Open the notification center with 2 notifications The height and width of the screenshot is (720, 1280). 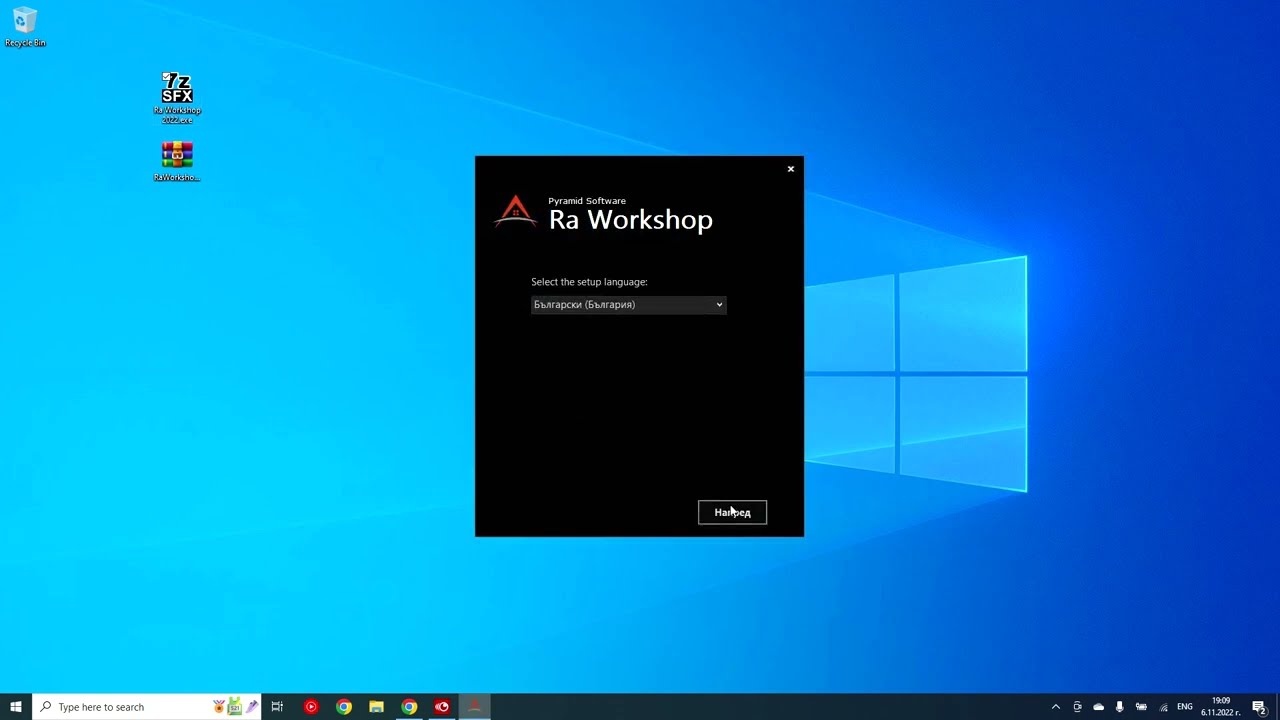[x=1259, y=707]
